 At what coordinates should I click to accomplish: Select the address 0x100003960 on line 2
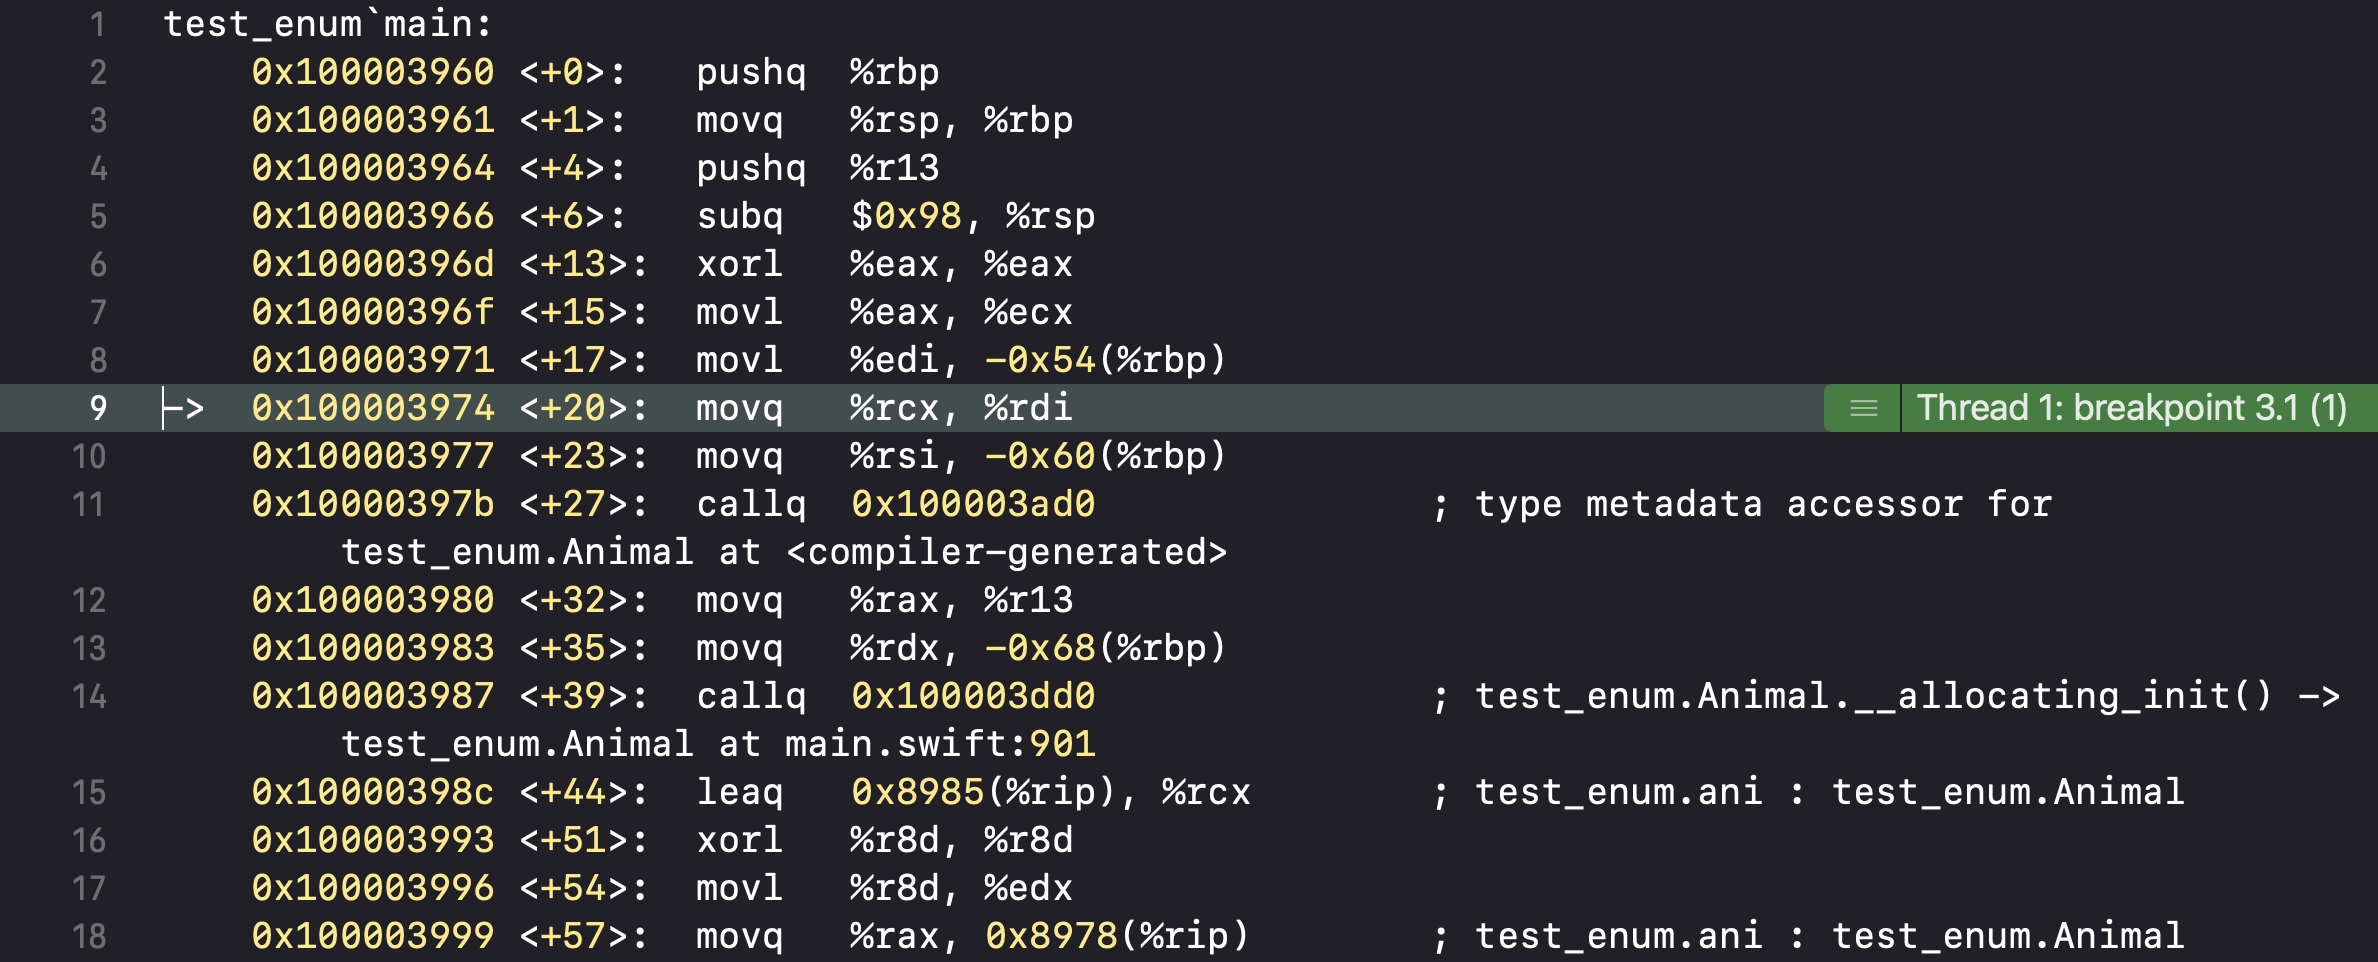click(x=373, y=71)
